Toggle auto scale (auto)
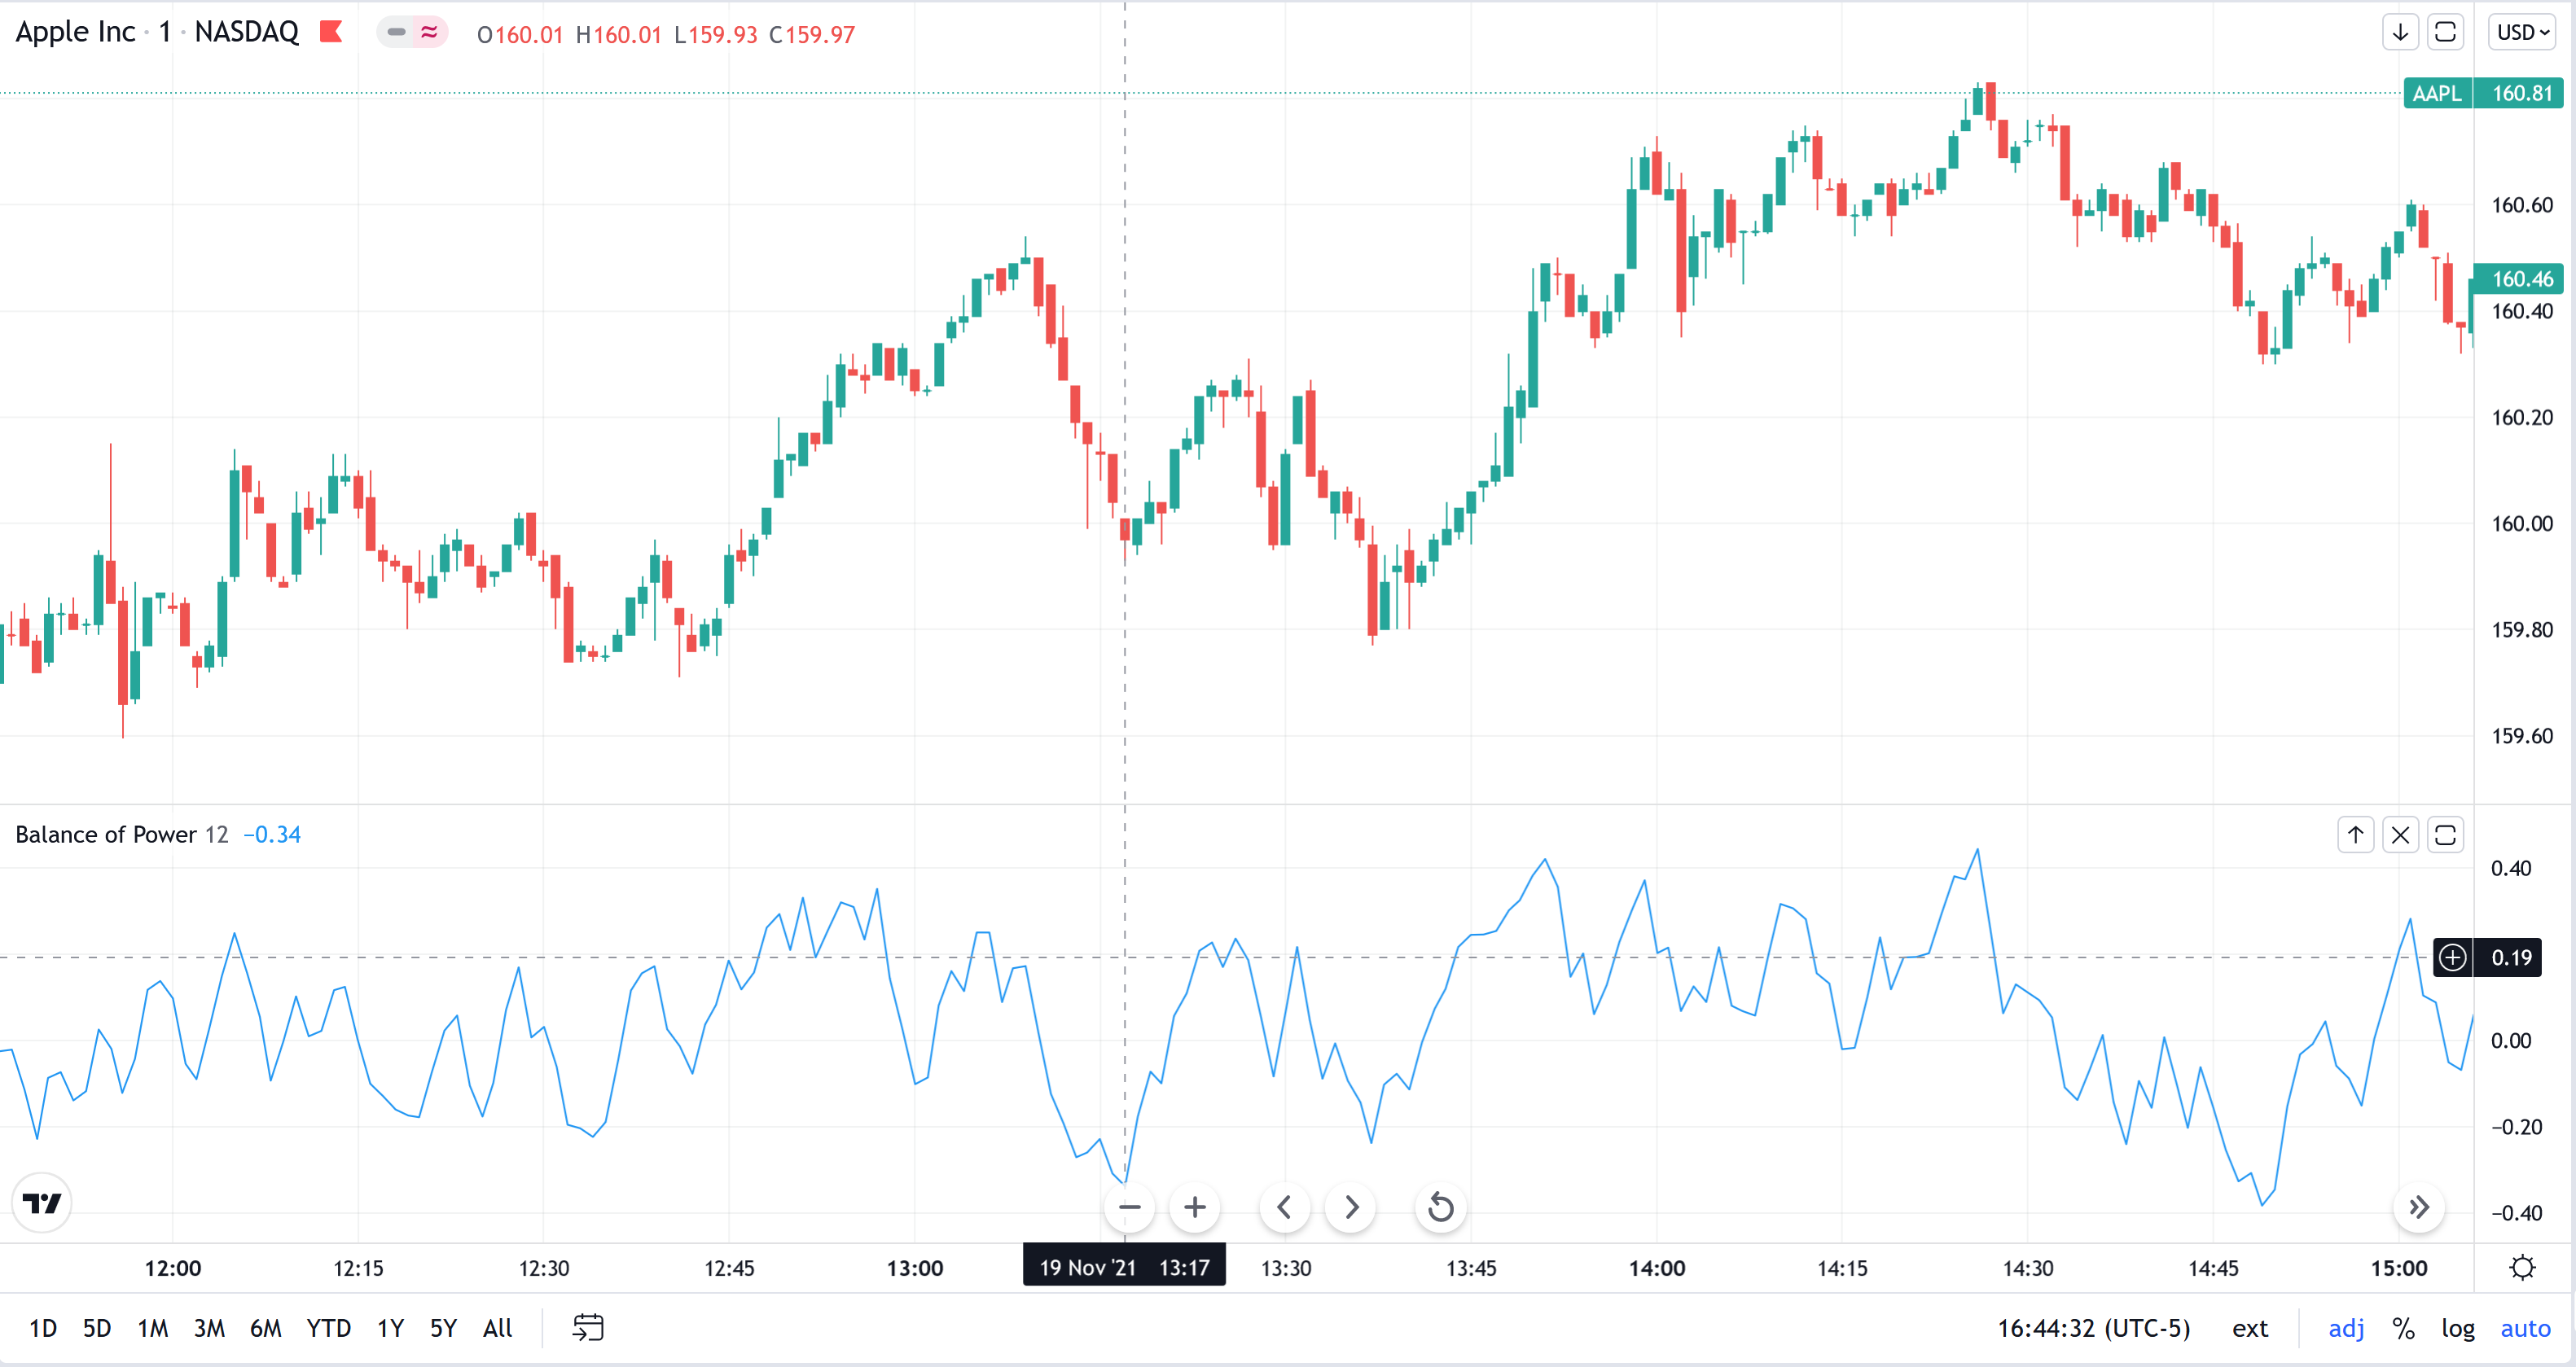Image resolution: width=2576 pixels, height=1367 pixels. (x=2525, y=1328)
